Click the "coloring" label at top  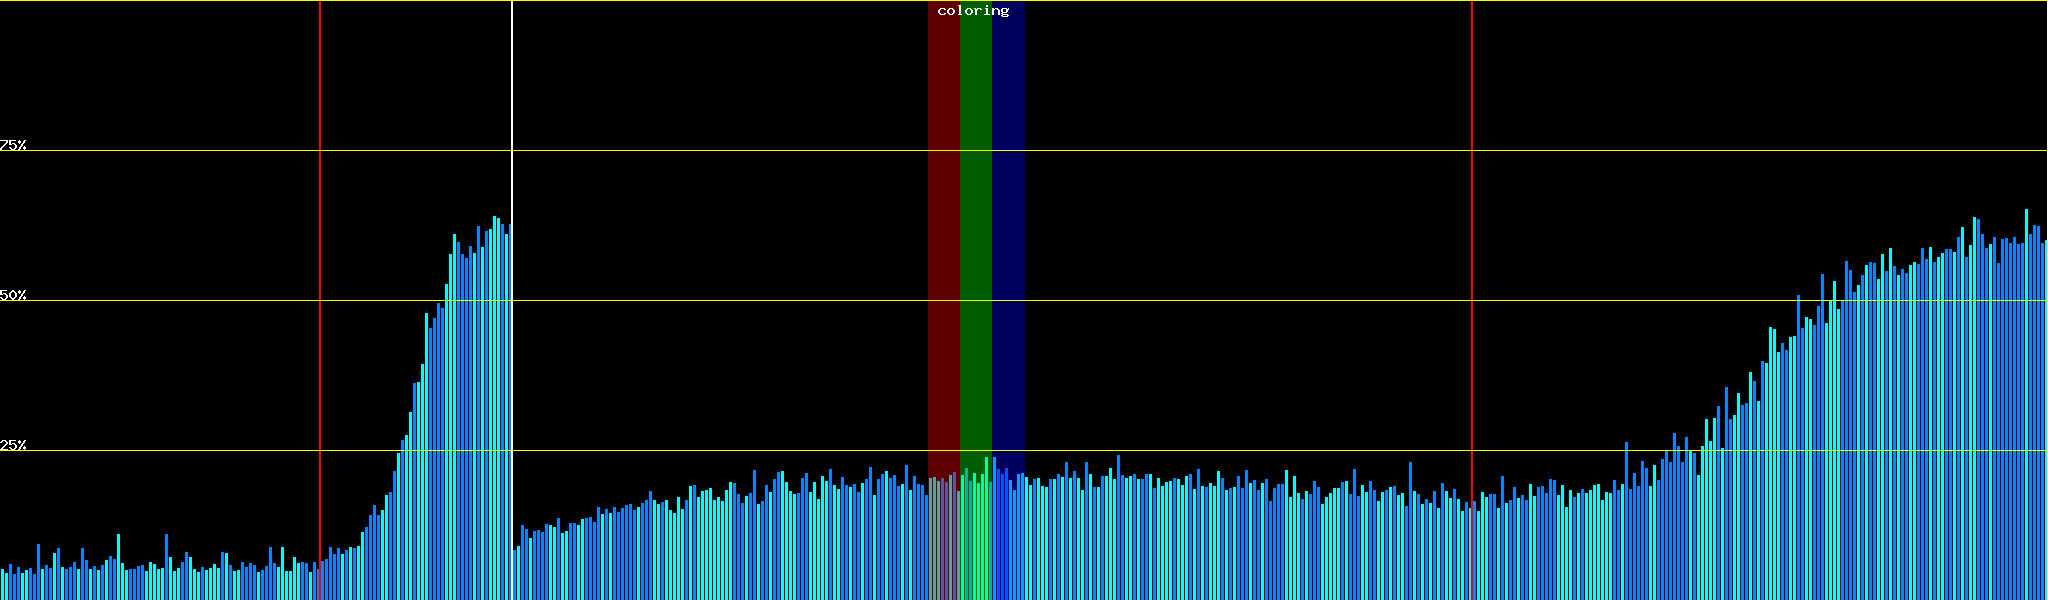[973, 11]
